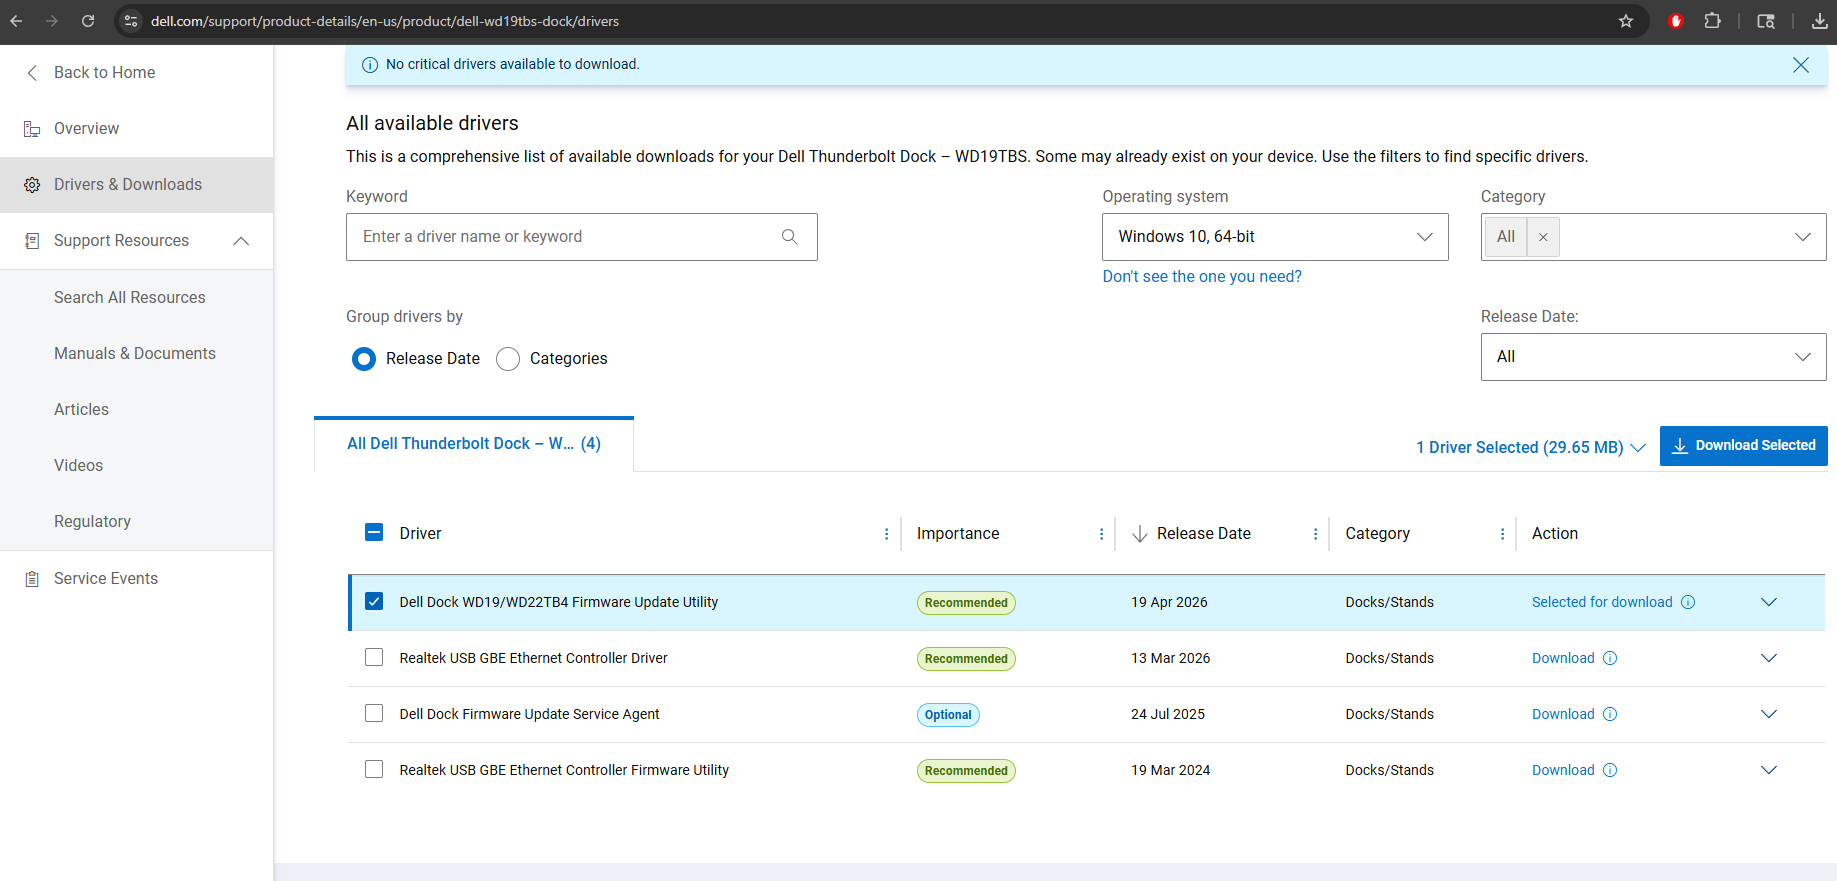The height and width of the screenshot is (881, 1837).
Task: Open the extensions puzzle icon
Action: click(x=1712, y=21)
